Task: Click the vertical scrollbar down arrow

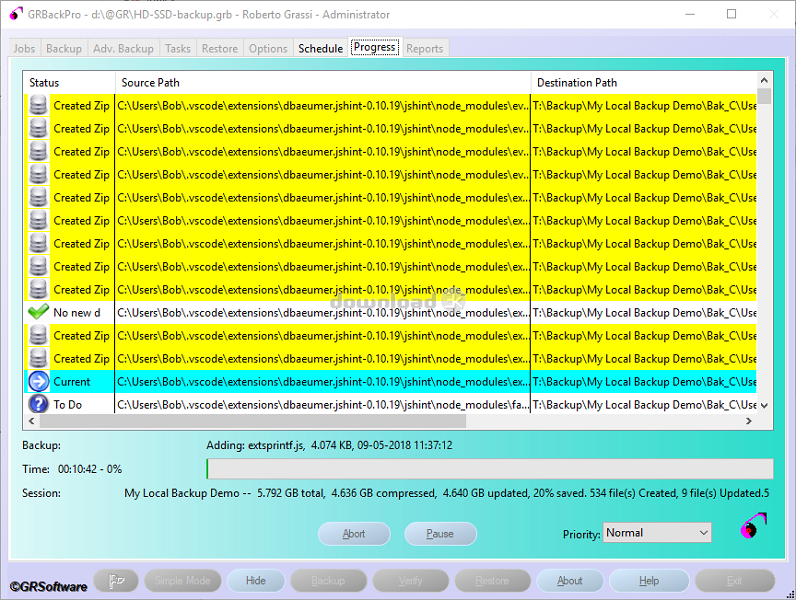Action: tap(764, 405)
